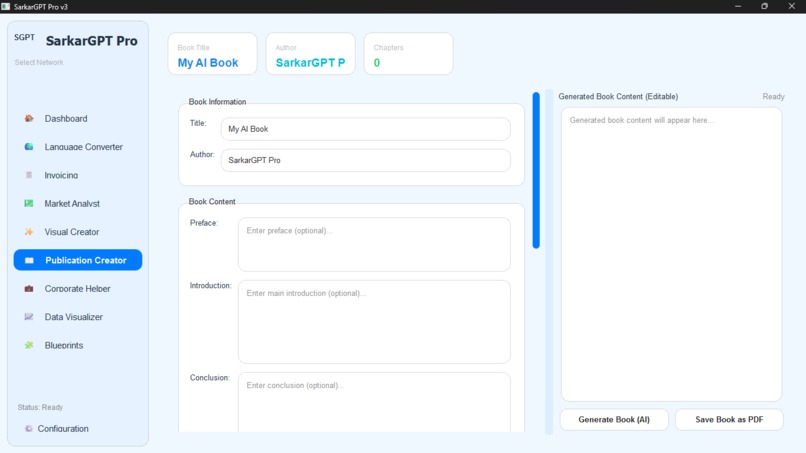Image resolution: width=806 pixels, height=453 pixels.
Task: Click Generate Book (AI) button
Action: coord(614,420)
